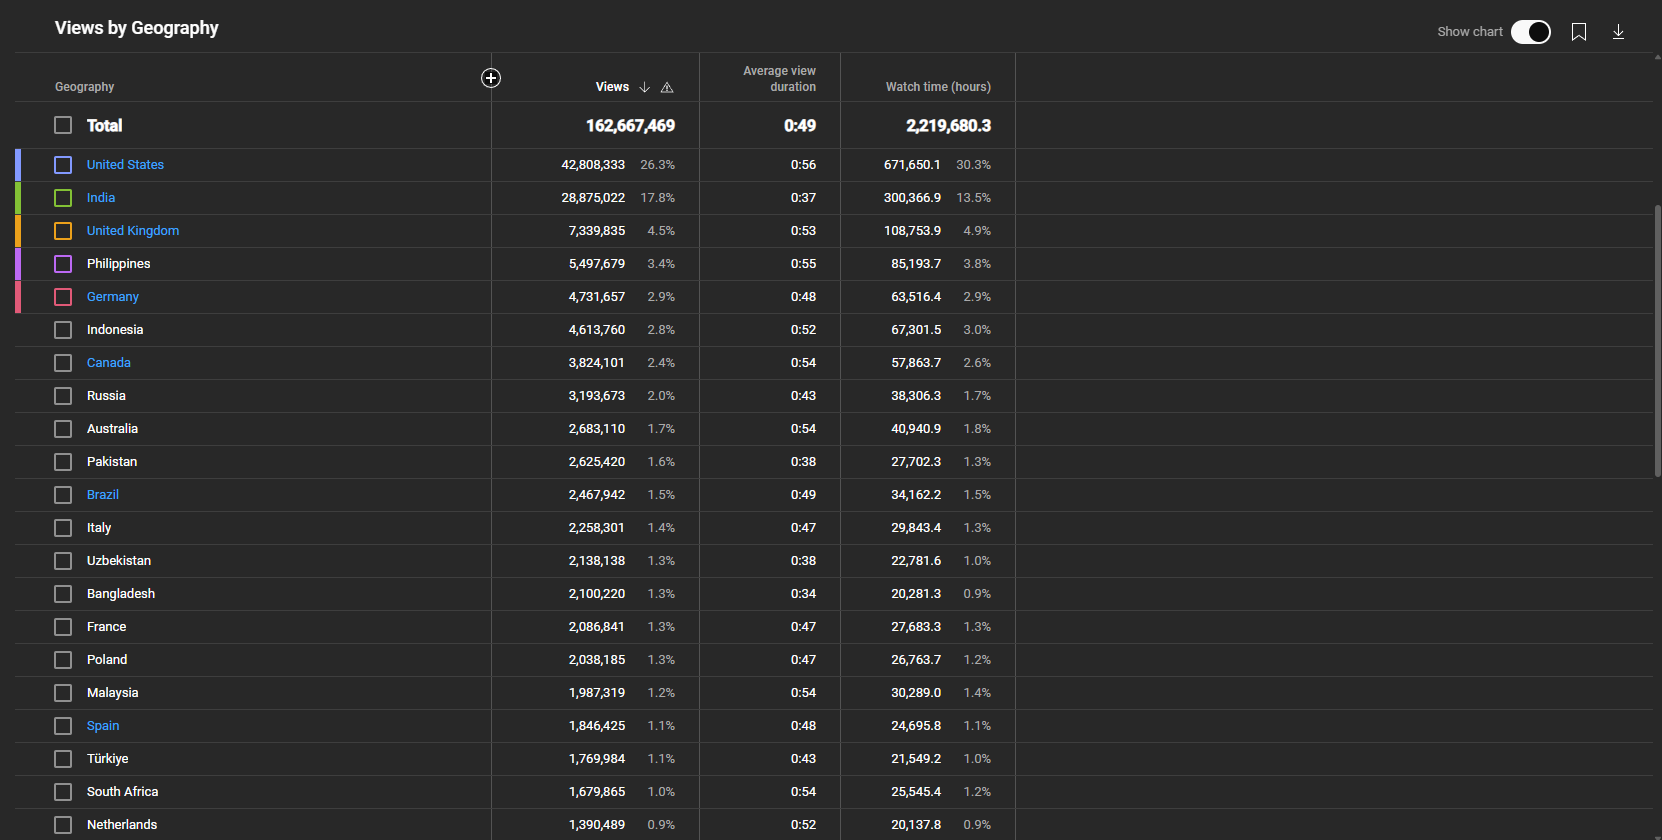Enable the Russia row checkbox
The image size is (1662, 840).
pos(63,396)
